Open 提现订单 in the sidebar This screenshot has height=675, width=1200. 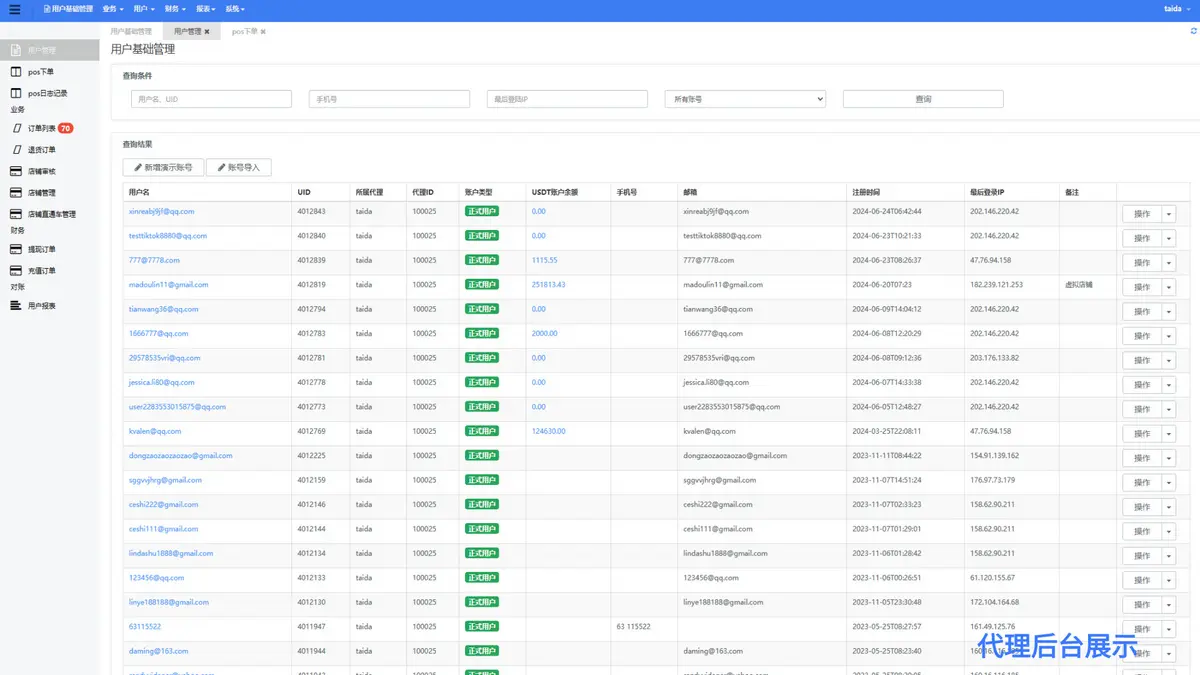point(42,250)
